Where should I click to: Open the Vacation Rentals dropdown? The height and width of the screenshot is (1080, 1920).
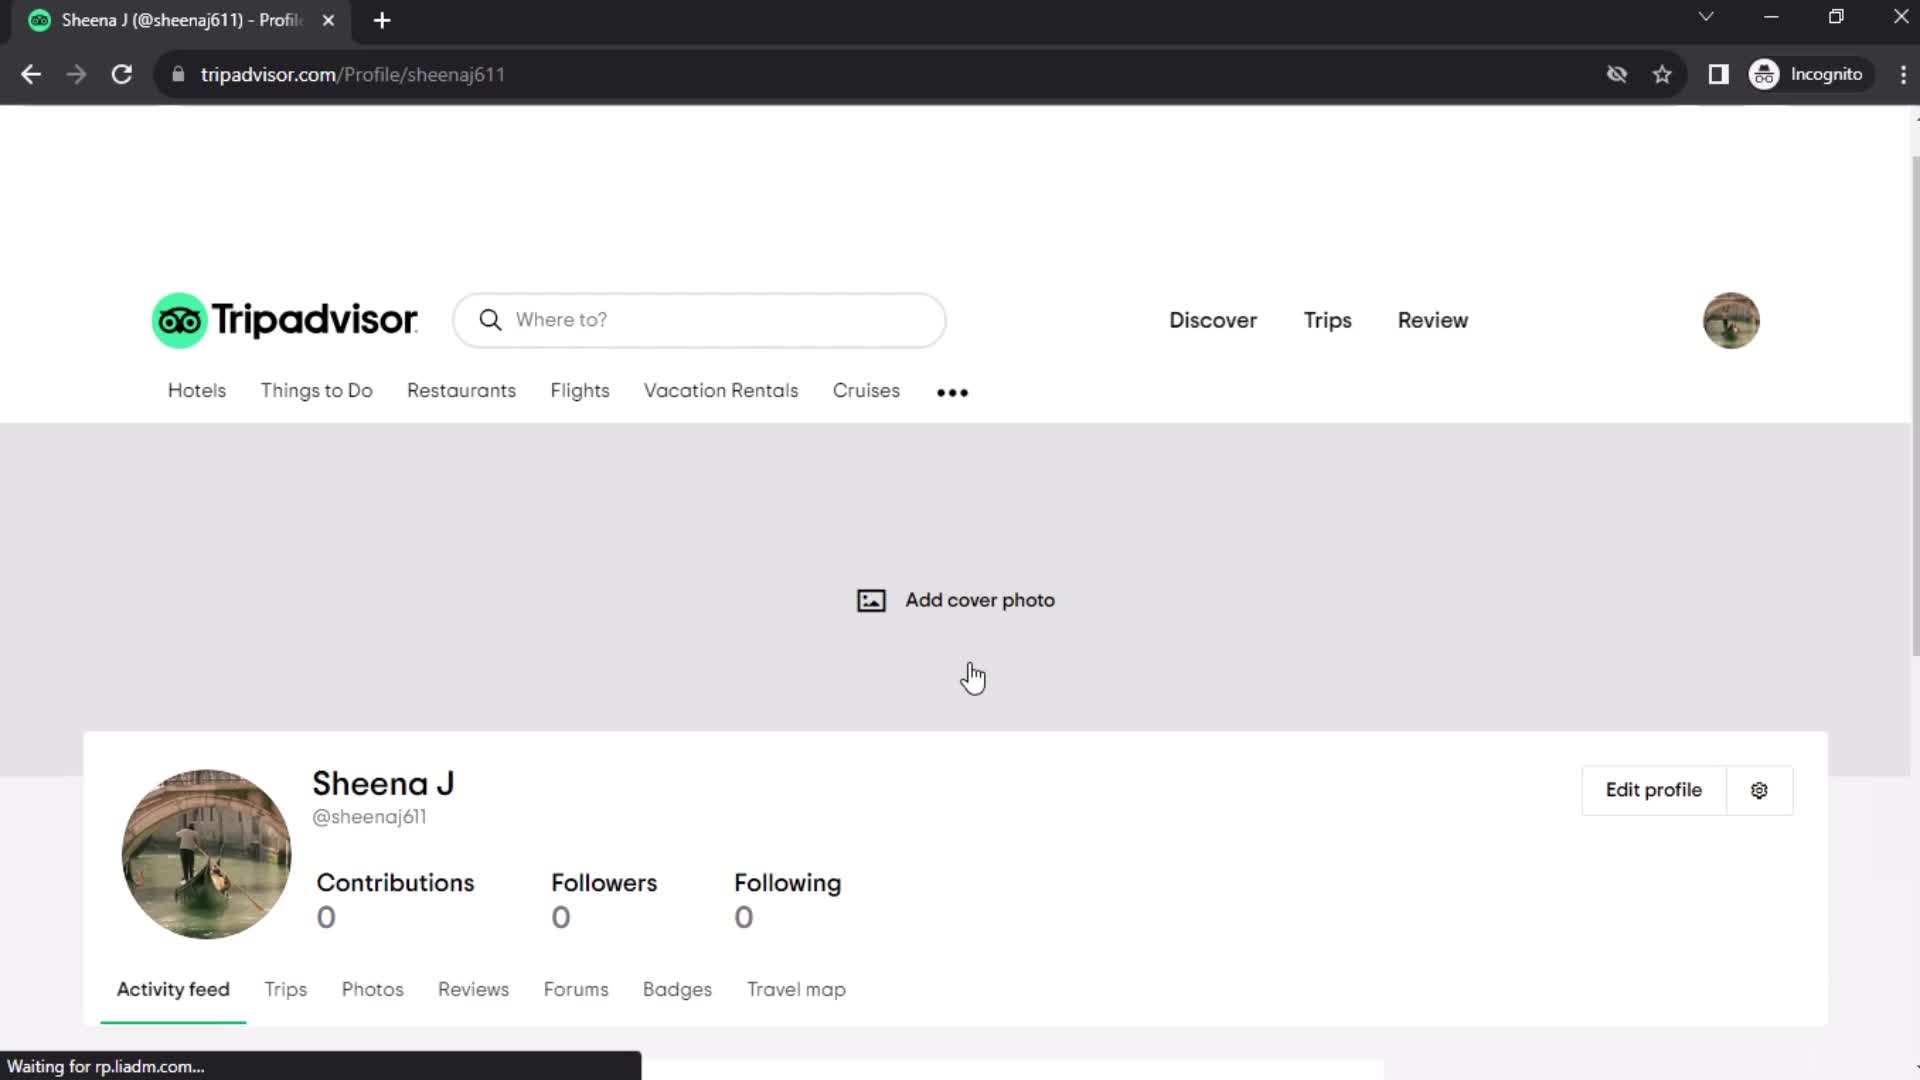click(720, 389)
